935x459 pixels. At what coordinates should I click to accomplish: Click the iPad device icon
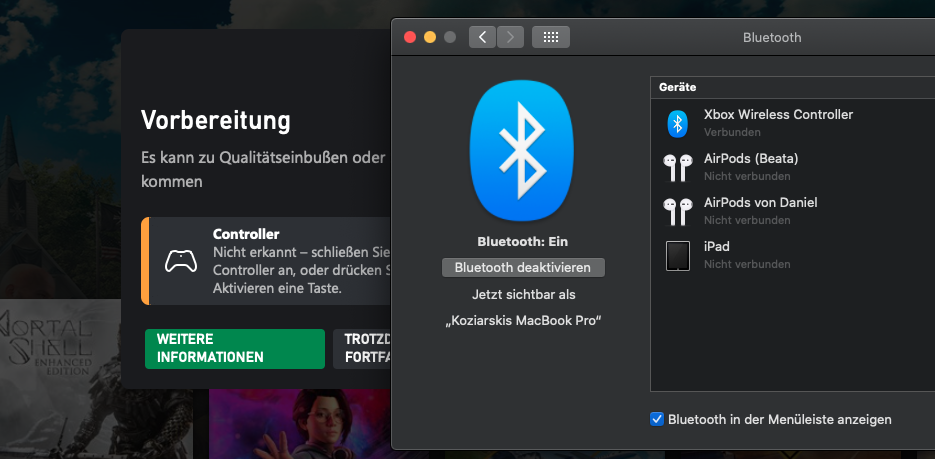tap(677, 256)
